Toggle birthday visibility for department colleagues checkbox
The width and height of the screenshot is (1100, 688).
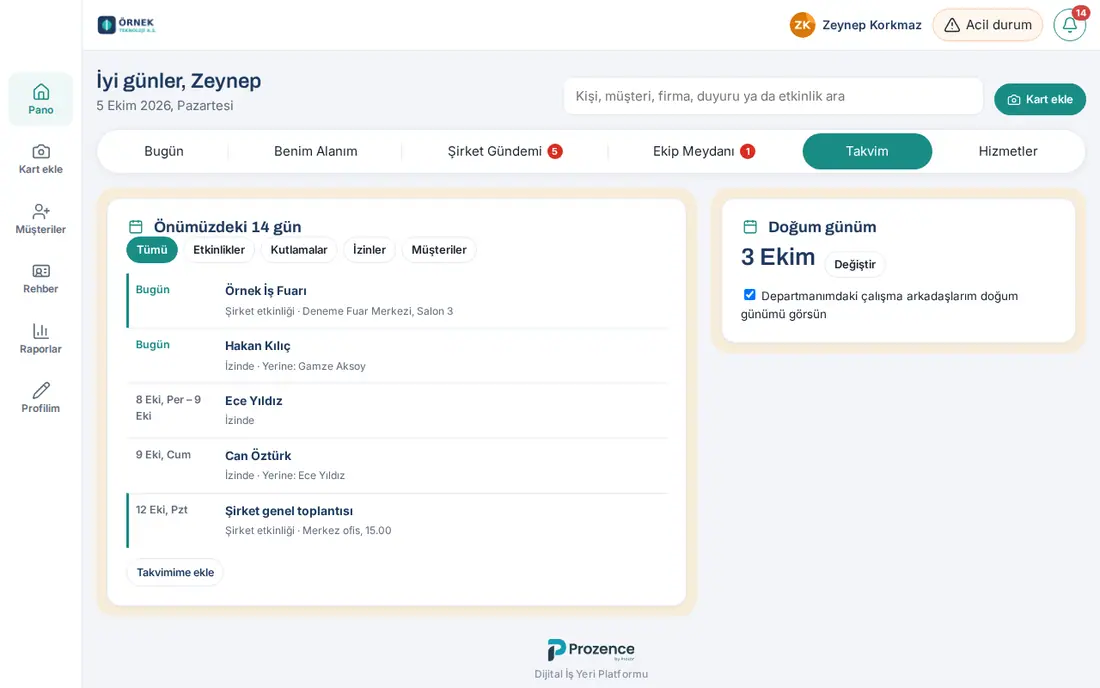click(x=749, y=295)
